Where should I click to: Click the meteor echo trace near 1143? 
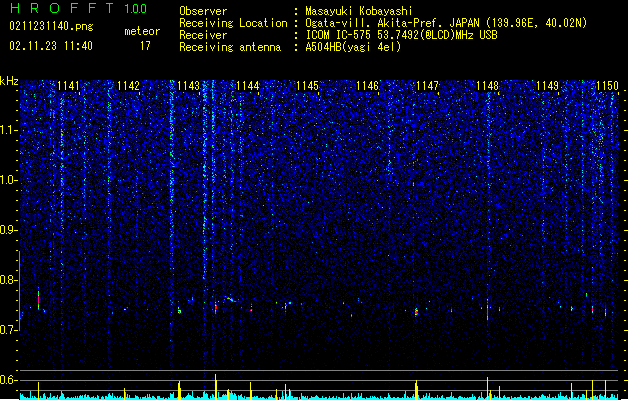(x=179, y=310)
